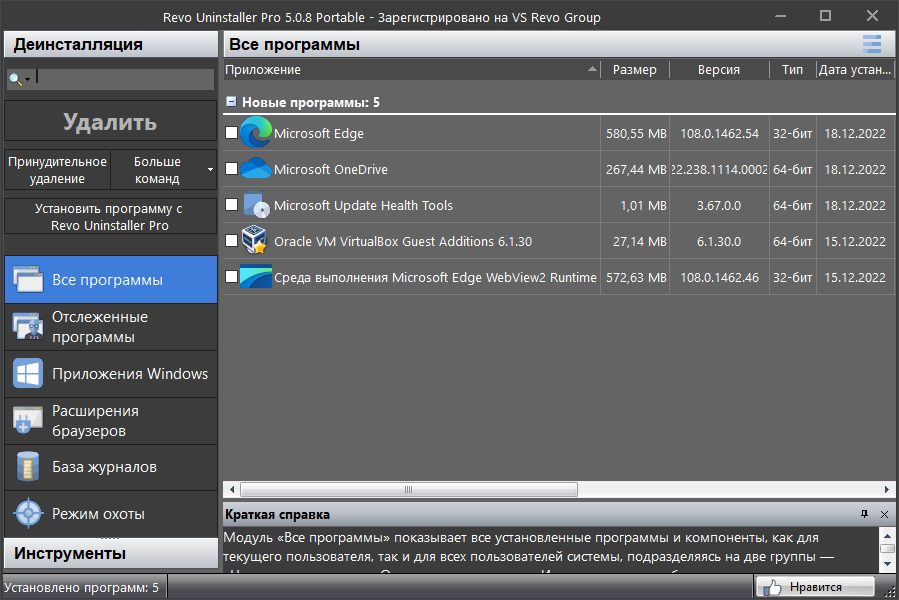The width and height of the screenshot is (899, 600).
Task: Select Среда выполнения Microsoft Edge WebView2 Runtime
Action: click(x=435, y=278)
